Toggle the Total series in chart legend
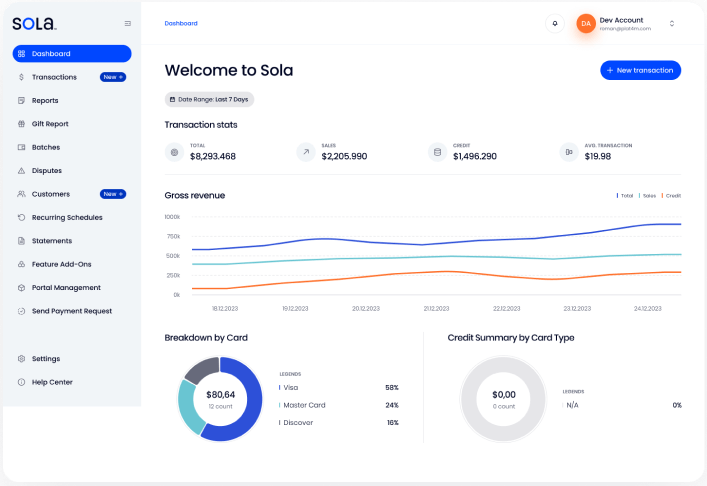Image resolution: width=707 pixels, height=486 pixels. coord(626,196)
